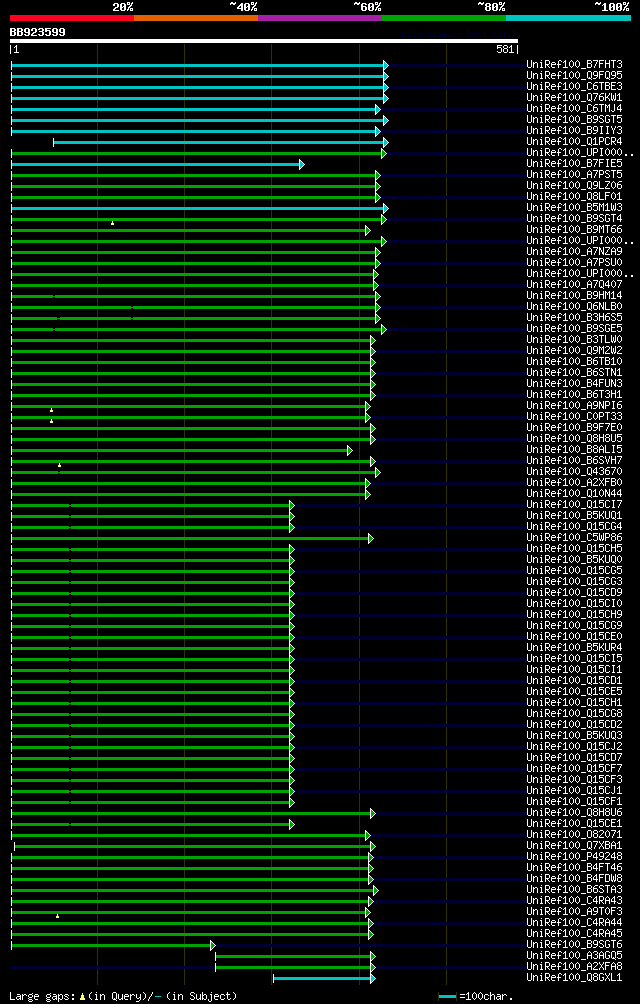This screenshot has height=1004, width=640.
Task: Click hit label UniRef100_Q7XBA1
Action: (574, 846)
